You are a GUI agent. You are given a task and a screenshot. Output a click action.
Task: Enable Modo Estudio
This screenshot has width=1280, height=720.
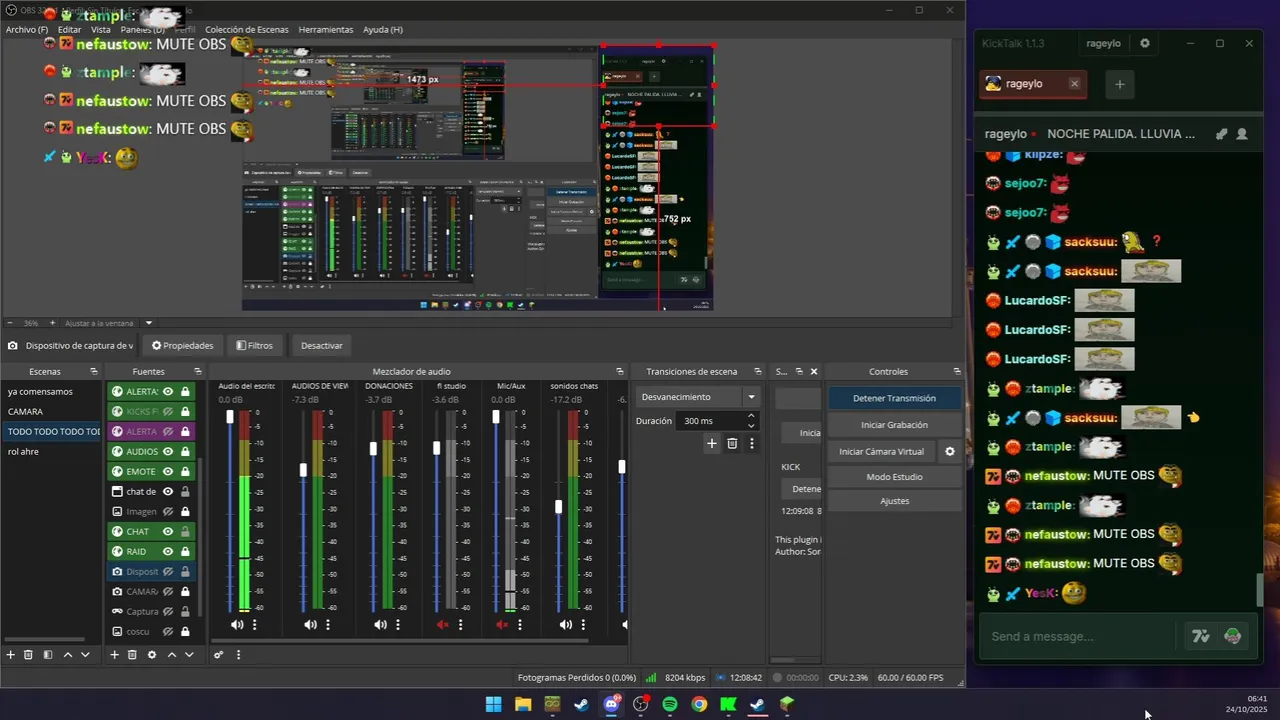pos(894,477)
